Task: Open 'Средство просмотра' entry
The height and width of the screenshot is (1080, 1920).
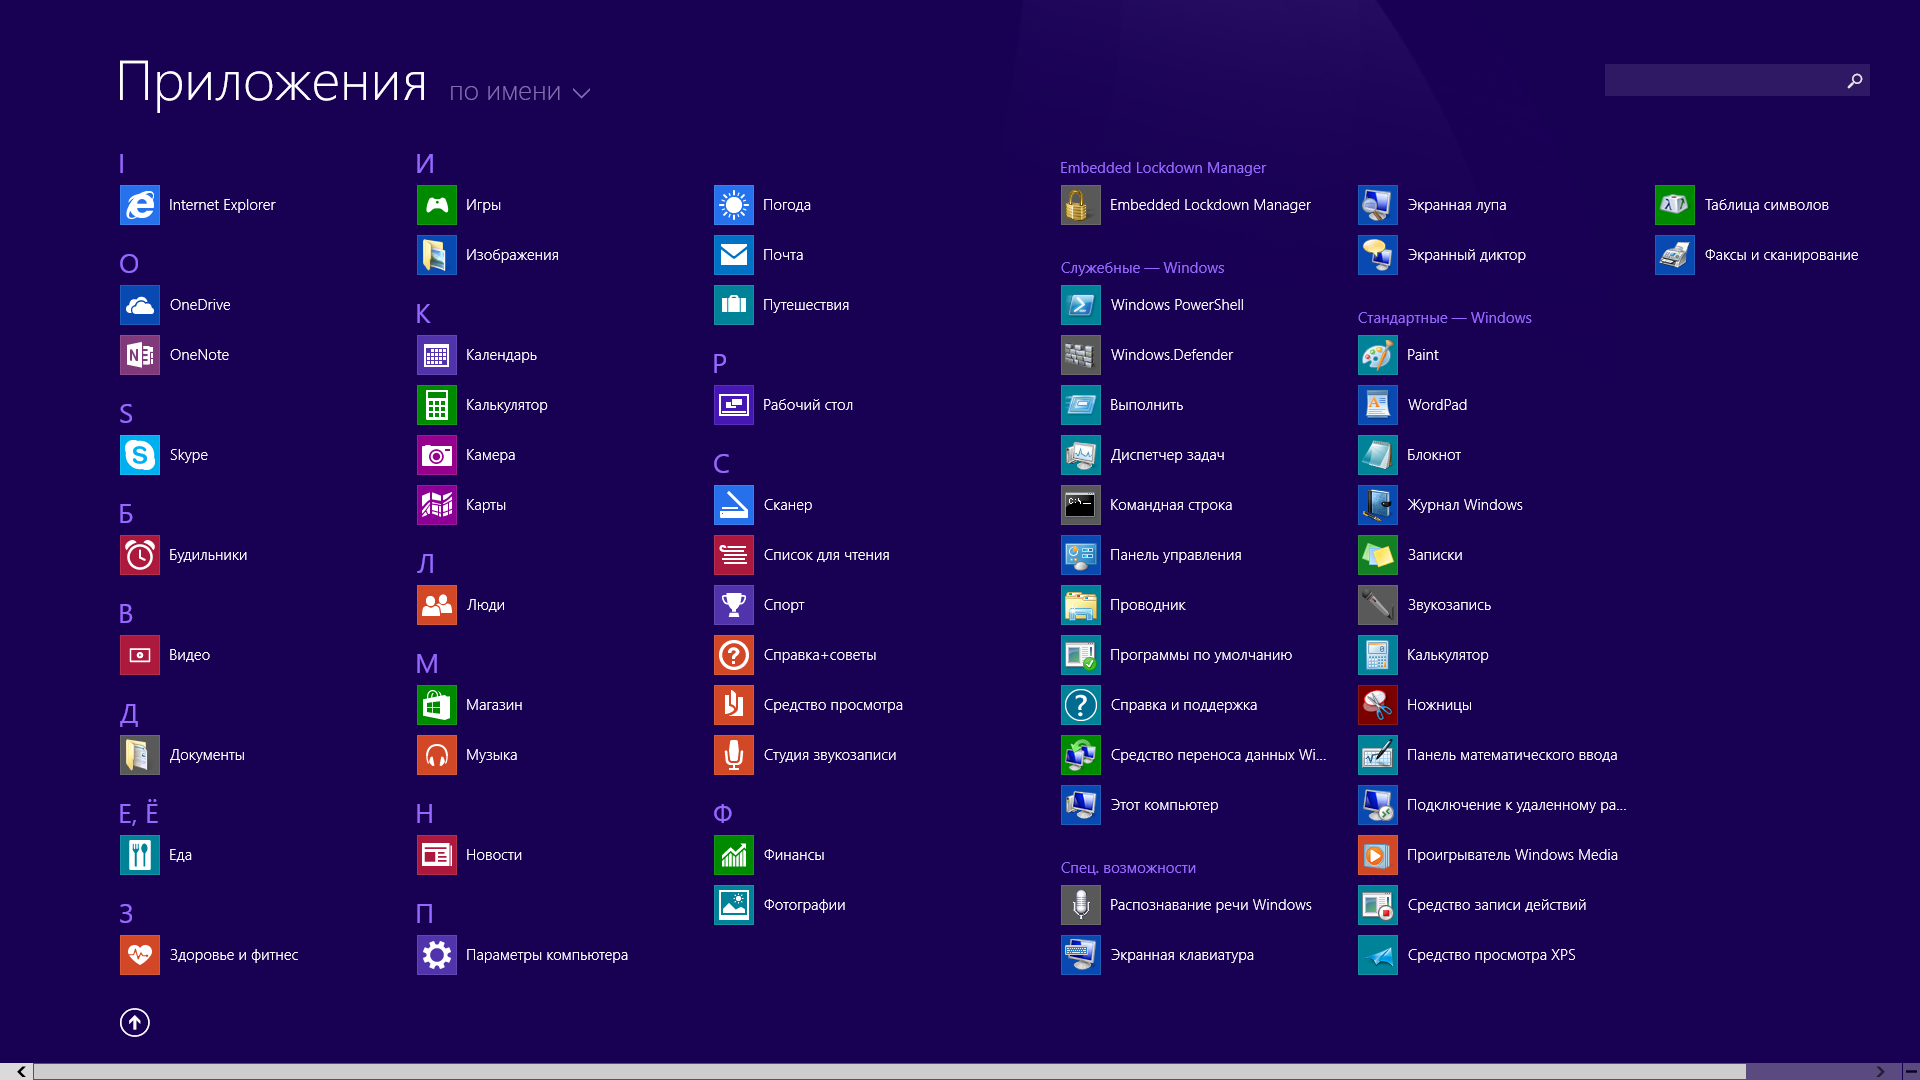Action: click(833, 705)
